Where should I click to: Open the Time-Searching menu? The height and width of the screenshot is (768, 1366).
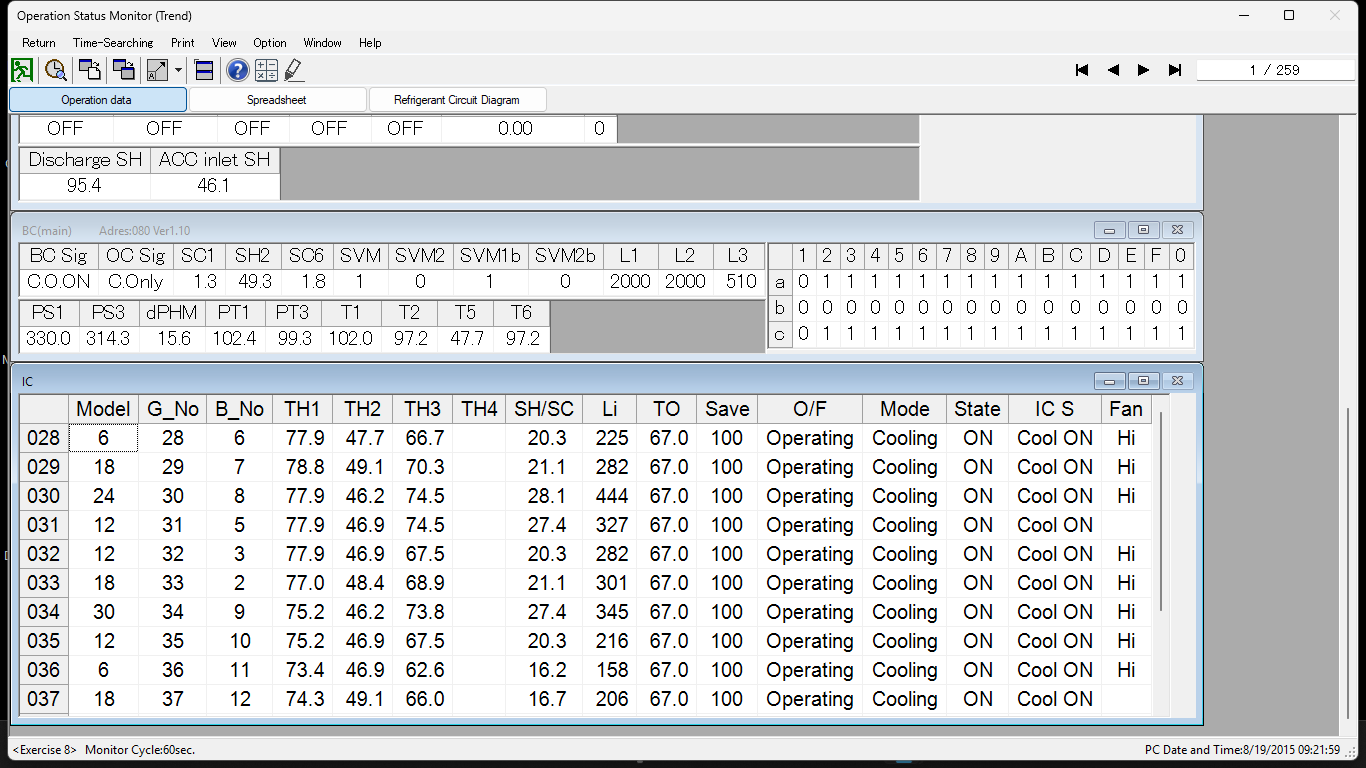(x=113, y=43)
